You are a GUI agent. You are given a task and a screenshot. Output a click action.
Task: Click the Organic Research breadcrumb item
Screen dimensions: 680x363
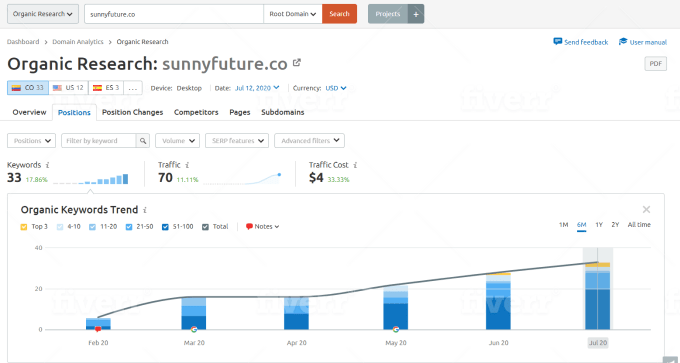pyautogui.click(x=142, y=42)
